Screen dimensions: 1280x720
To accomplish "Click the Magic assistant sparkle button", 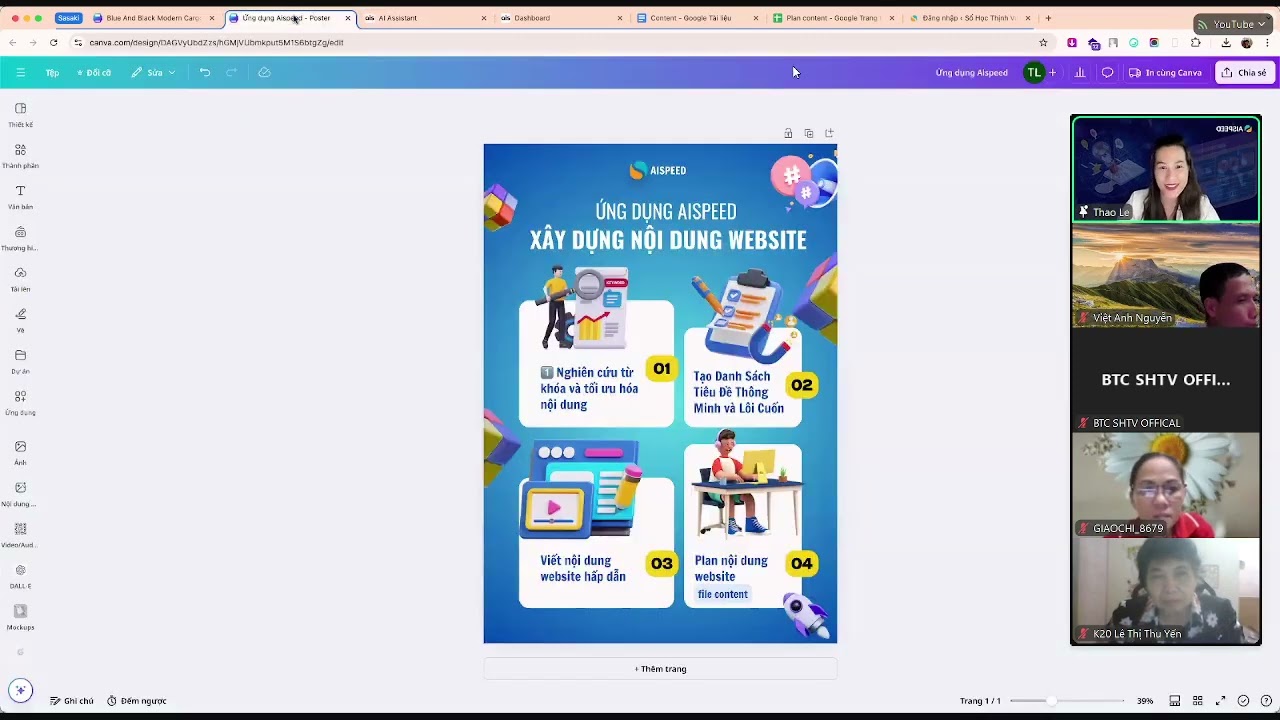I will click(x=20, y=690).
